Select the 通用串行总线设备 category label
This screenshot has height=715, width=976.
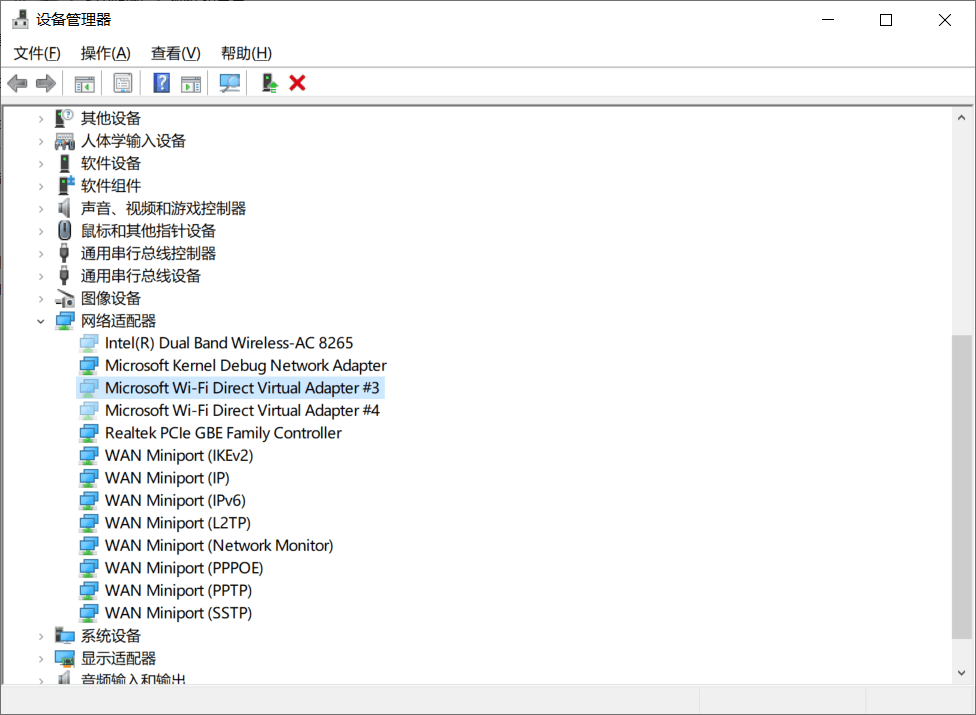[x=141, y=276]
